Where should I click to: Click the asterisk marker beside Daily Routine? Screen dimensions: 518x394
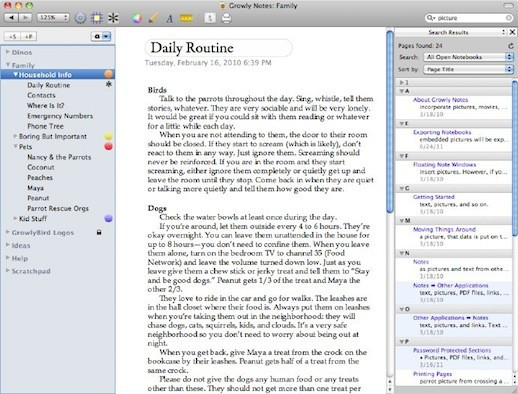point(108,84)
